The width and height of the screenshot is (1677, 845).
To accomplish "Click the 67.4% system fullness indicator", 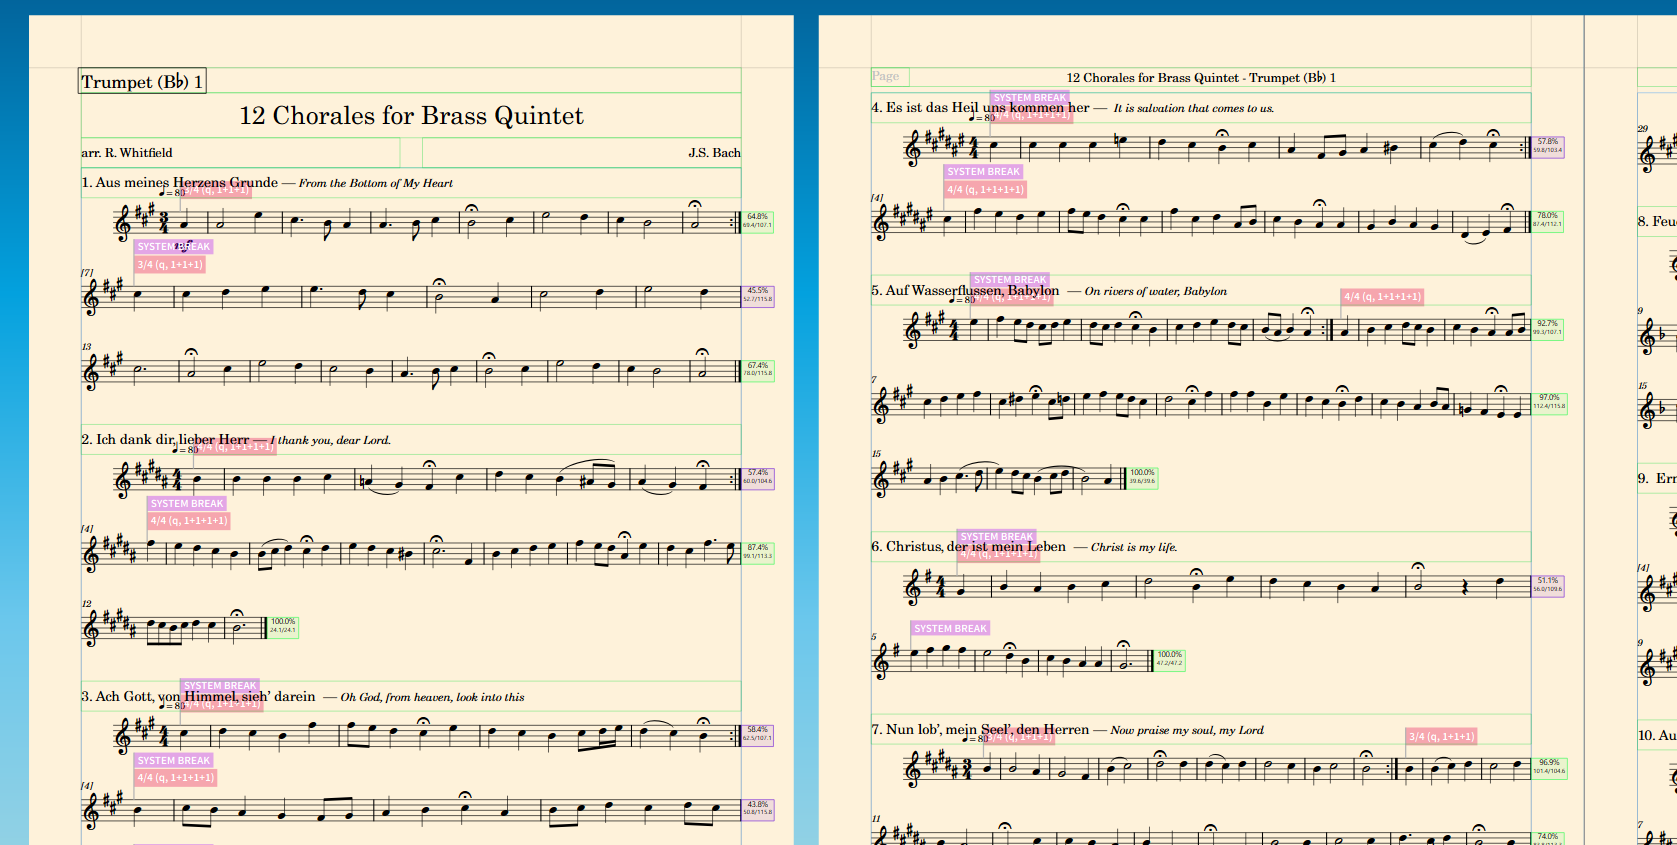I will (x=757, y=370).
